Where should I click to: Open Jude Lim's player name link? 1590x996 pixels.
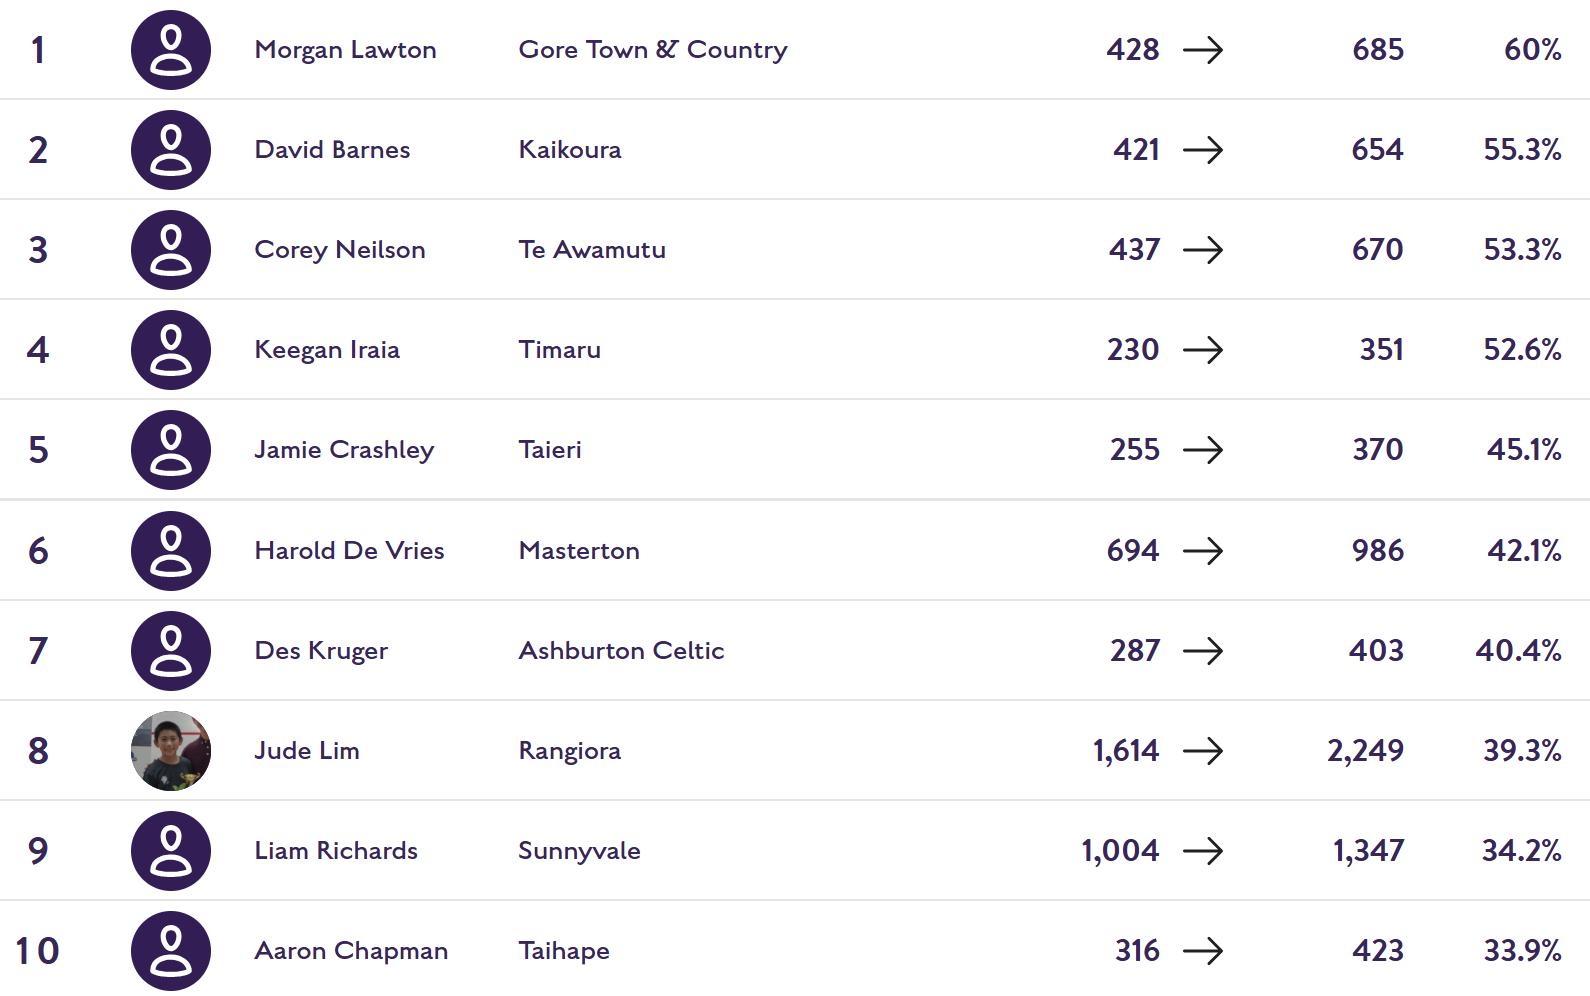307,751
